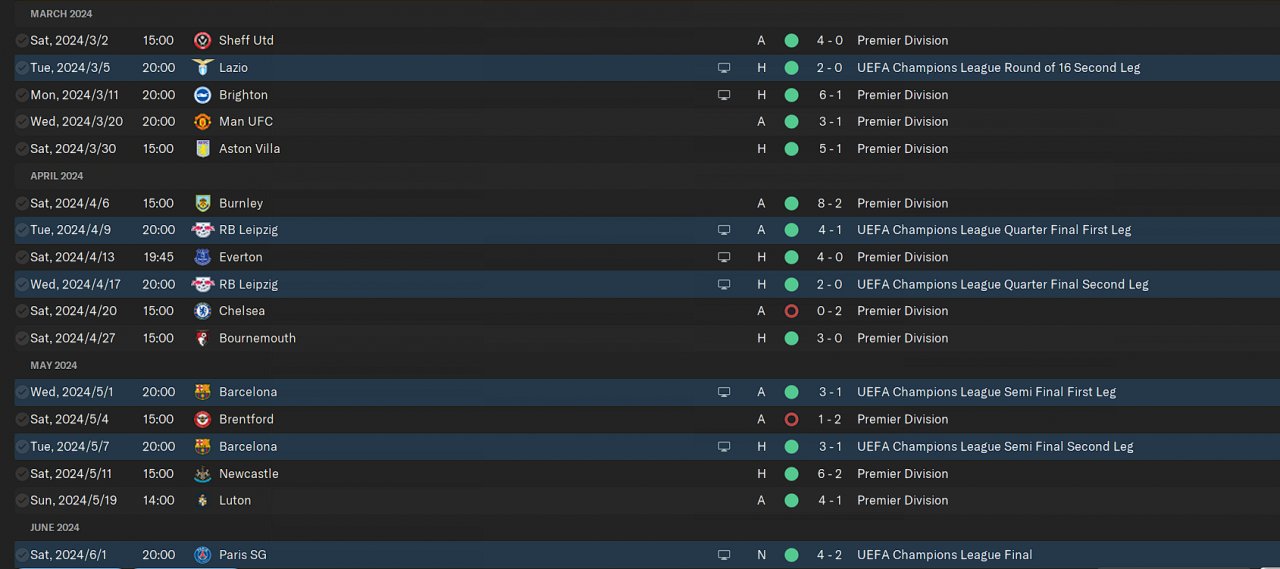Click the Brighton club crest
The image size is (1280, 569).
tap(203, 95)
